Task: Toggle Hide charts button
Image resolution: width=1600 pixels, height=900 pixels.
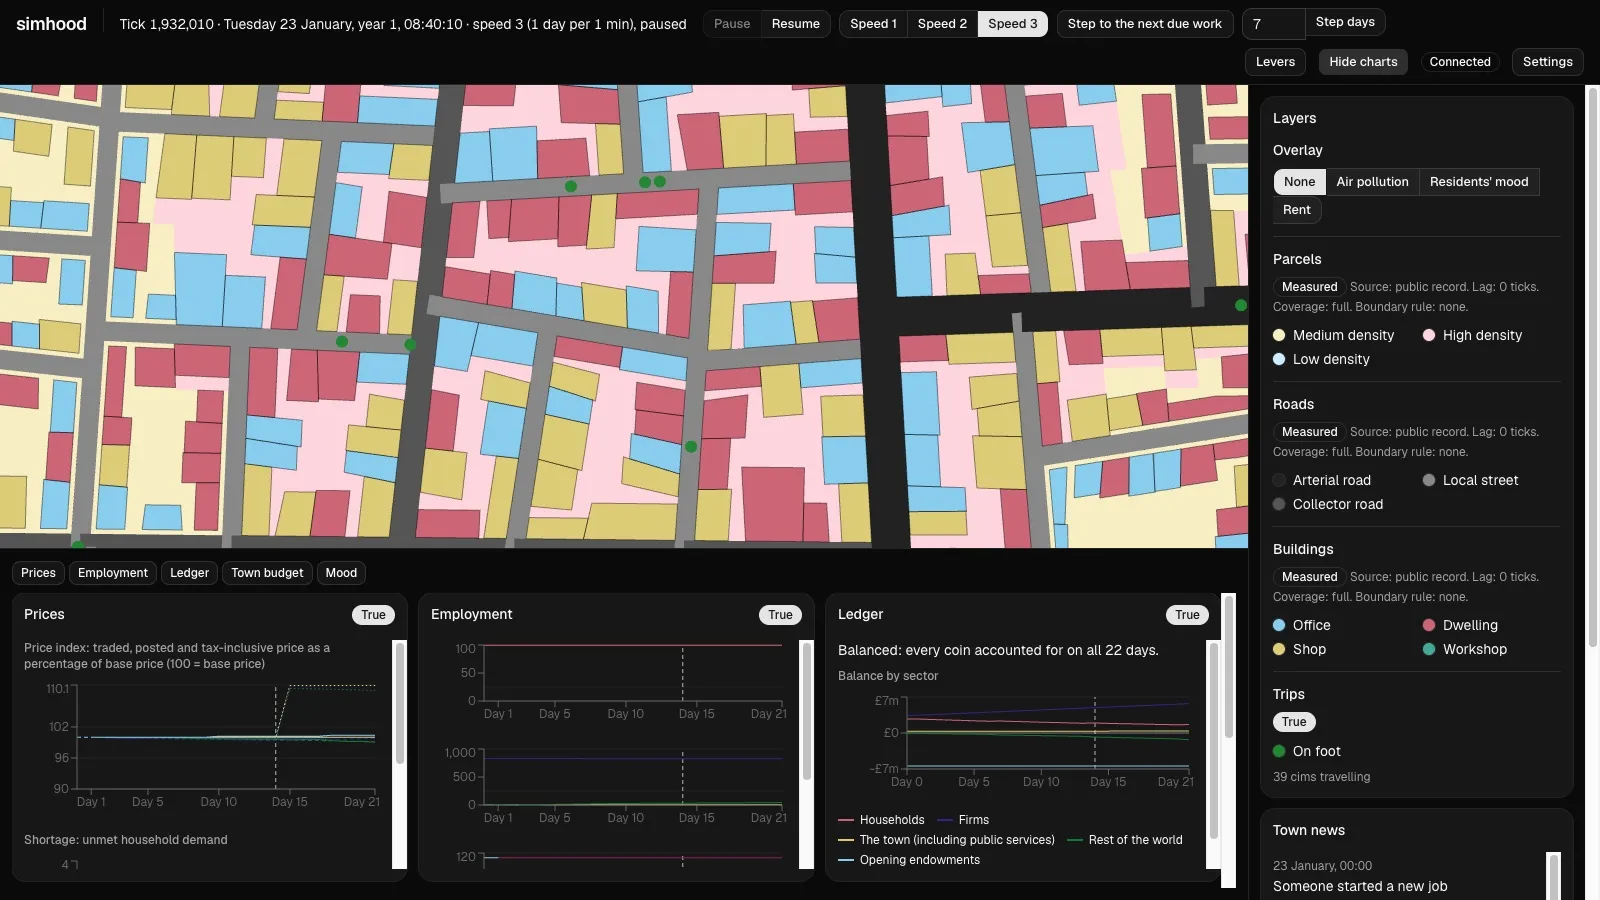Action: 1363,62
